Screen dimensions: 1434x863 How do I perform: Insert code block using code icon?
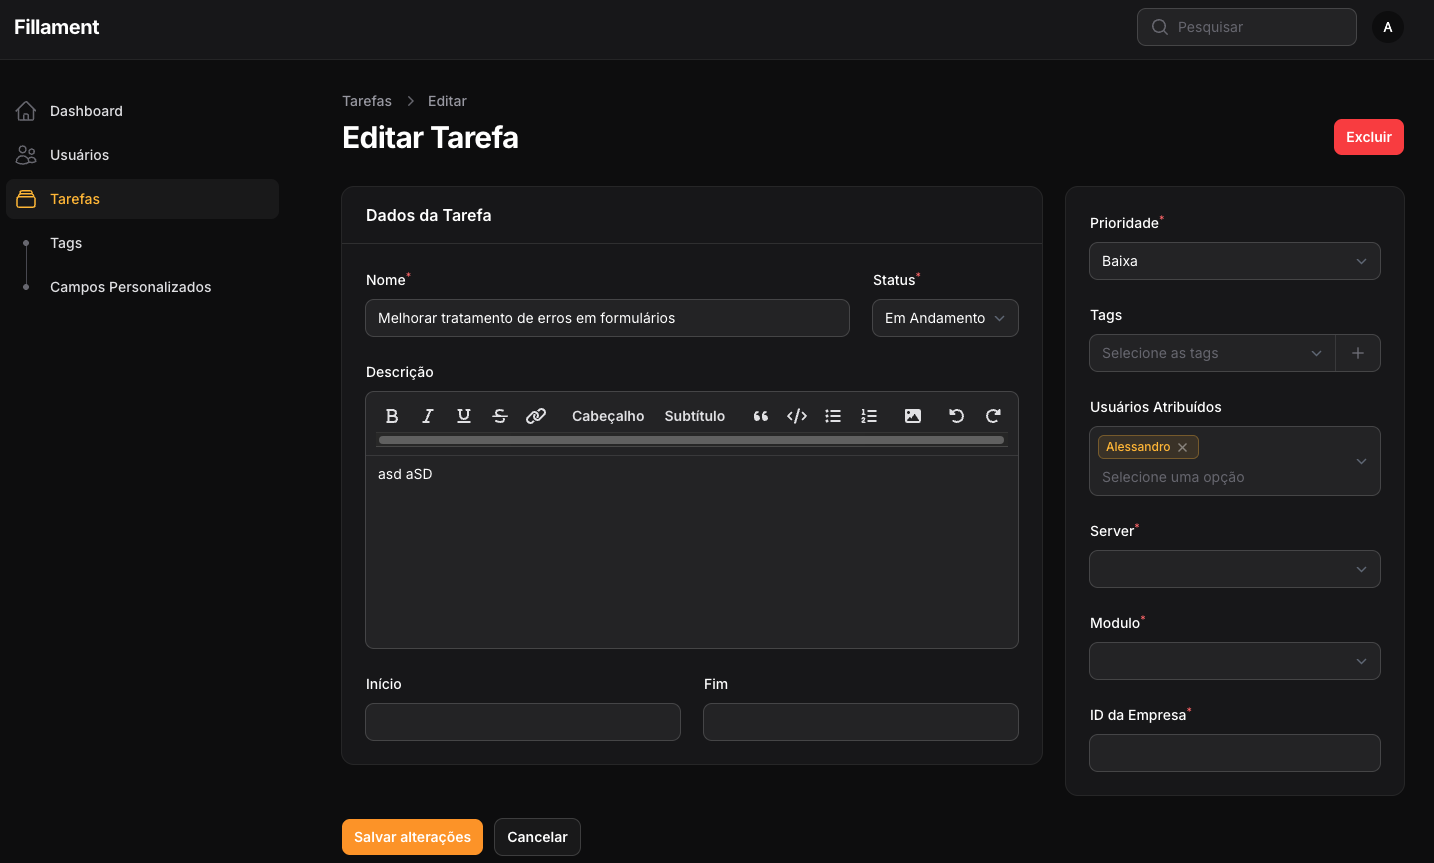pos(797,416)
